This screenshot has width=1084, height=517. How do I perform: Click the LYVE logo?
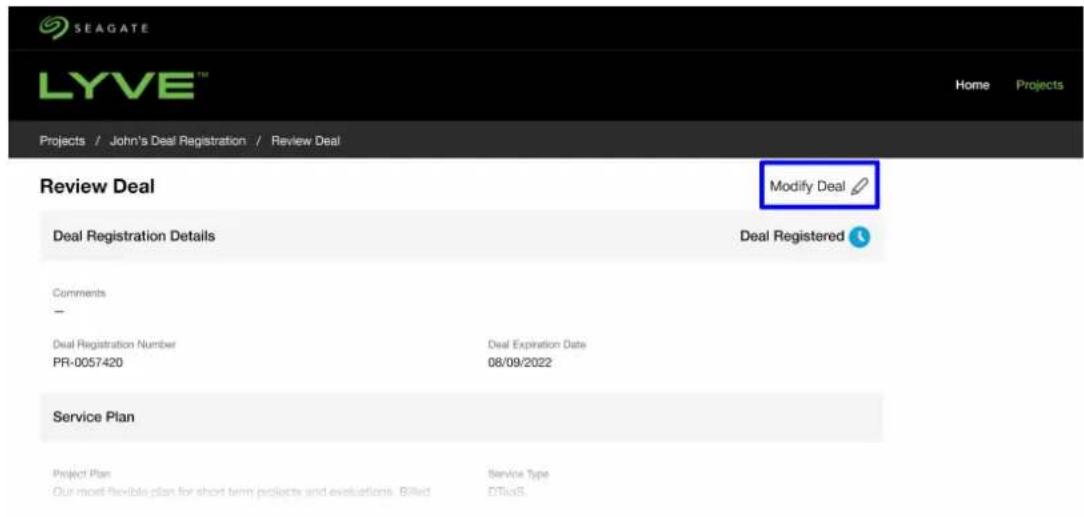click(x=123, y=86)
